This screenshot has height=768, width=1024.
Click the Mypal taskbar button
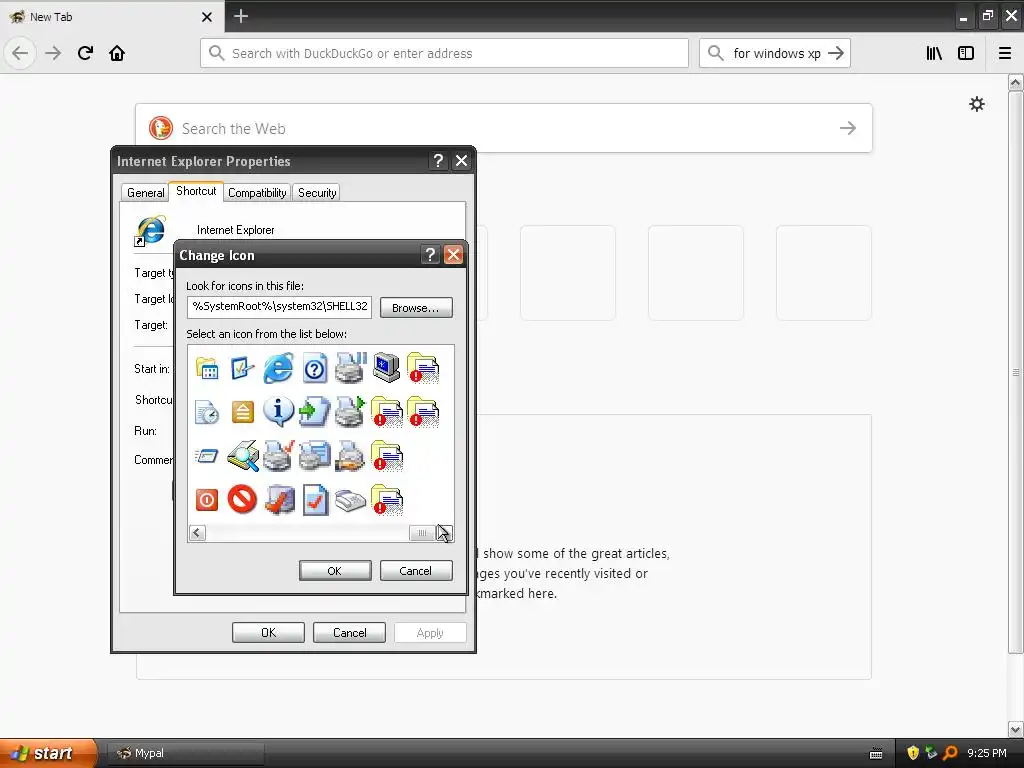[x=185, y=753]
